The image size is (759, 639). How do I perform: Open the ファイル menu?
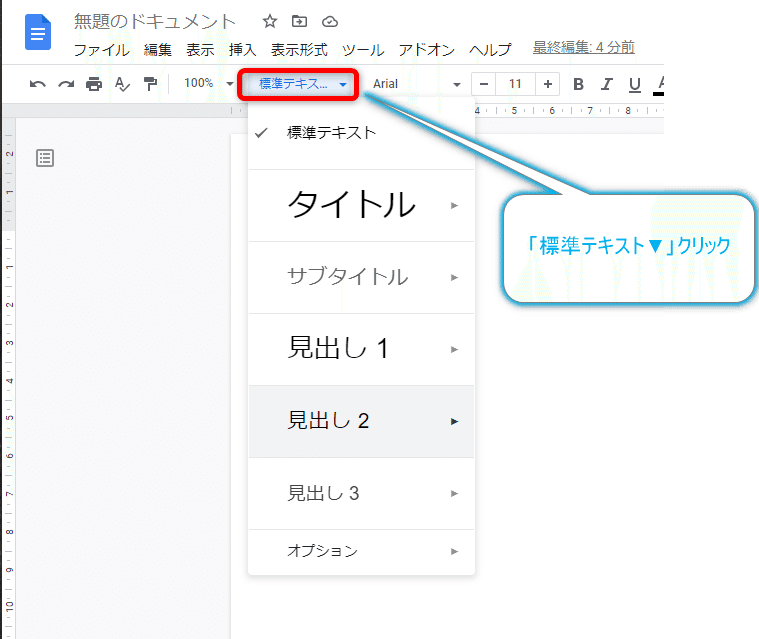(x=102, y=49)
